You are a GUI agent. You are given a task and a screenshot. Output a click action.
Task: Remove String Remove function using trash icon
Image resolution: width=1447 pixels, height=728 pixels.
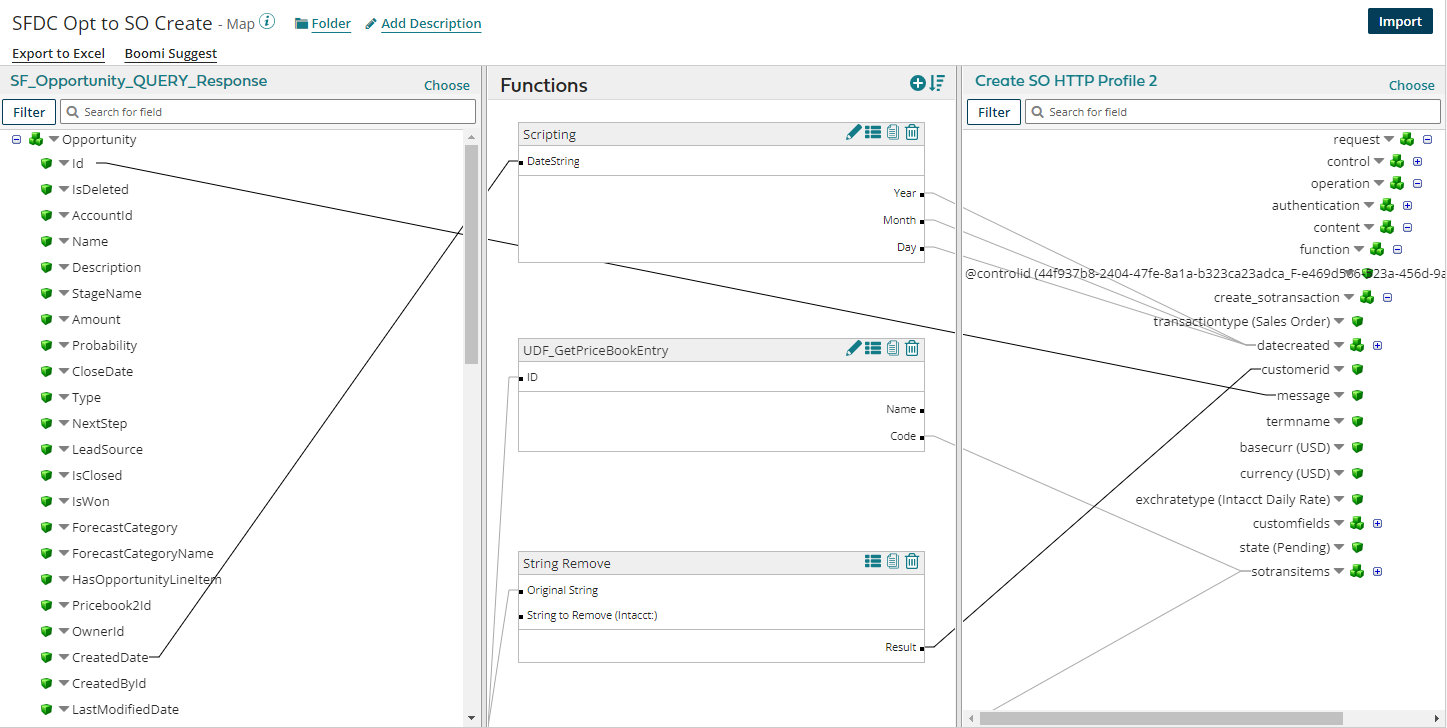click(912, 562)
